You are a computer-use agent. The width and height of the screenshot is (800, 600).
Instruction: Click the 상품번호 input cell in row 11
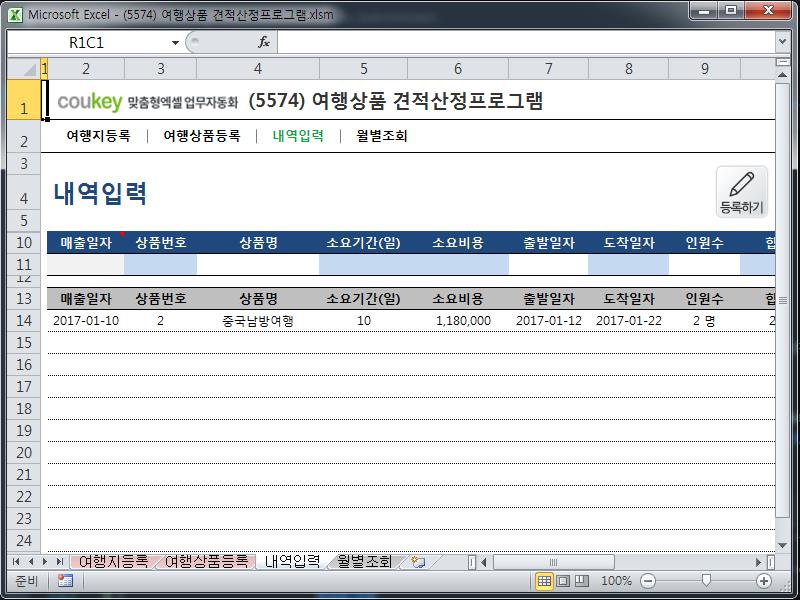[160, 264]
